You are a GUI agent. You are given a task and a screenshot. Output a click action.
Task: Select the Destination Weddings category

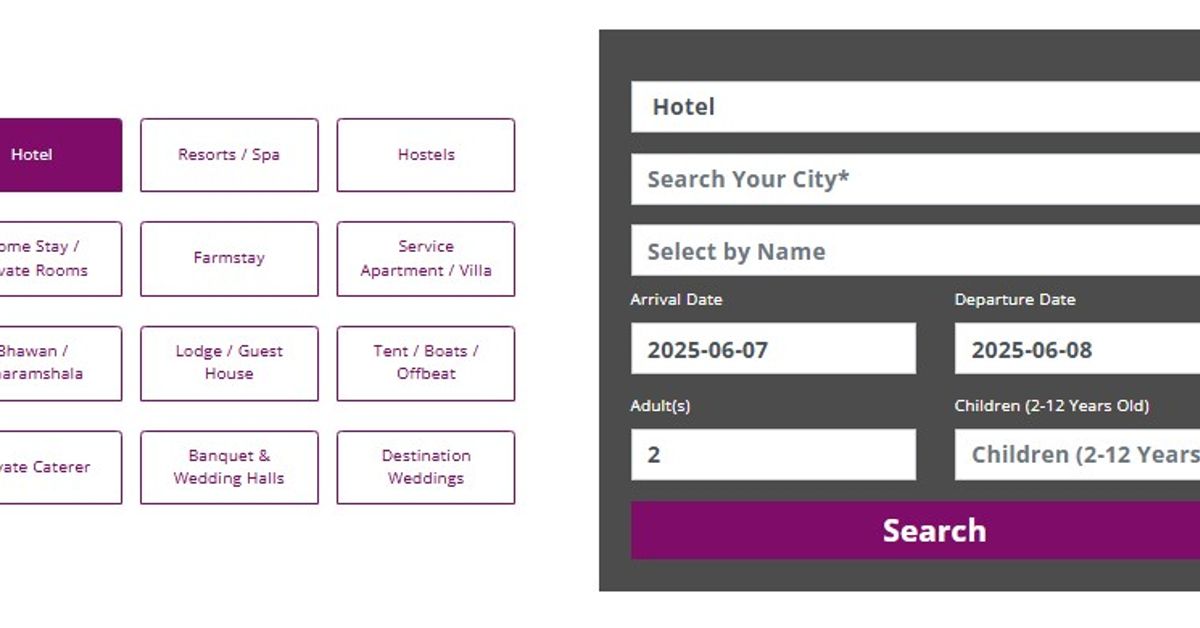click(426, 467)
